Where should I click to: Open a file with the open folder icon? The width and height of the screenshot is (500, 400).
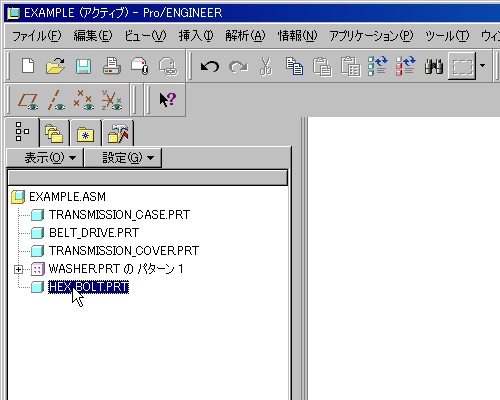pos(55,66)
